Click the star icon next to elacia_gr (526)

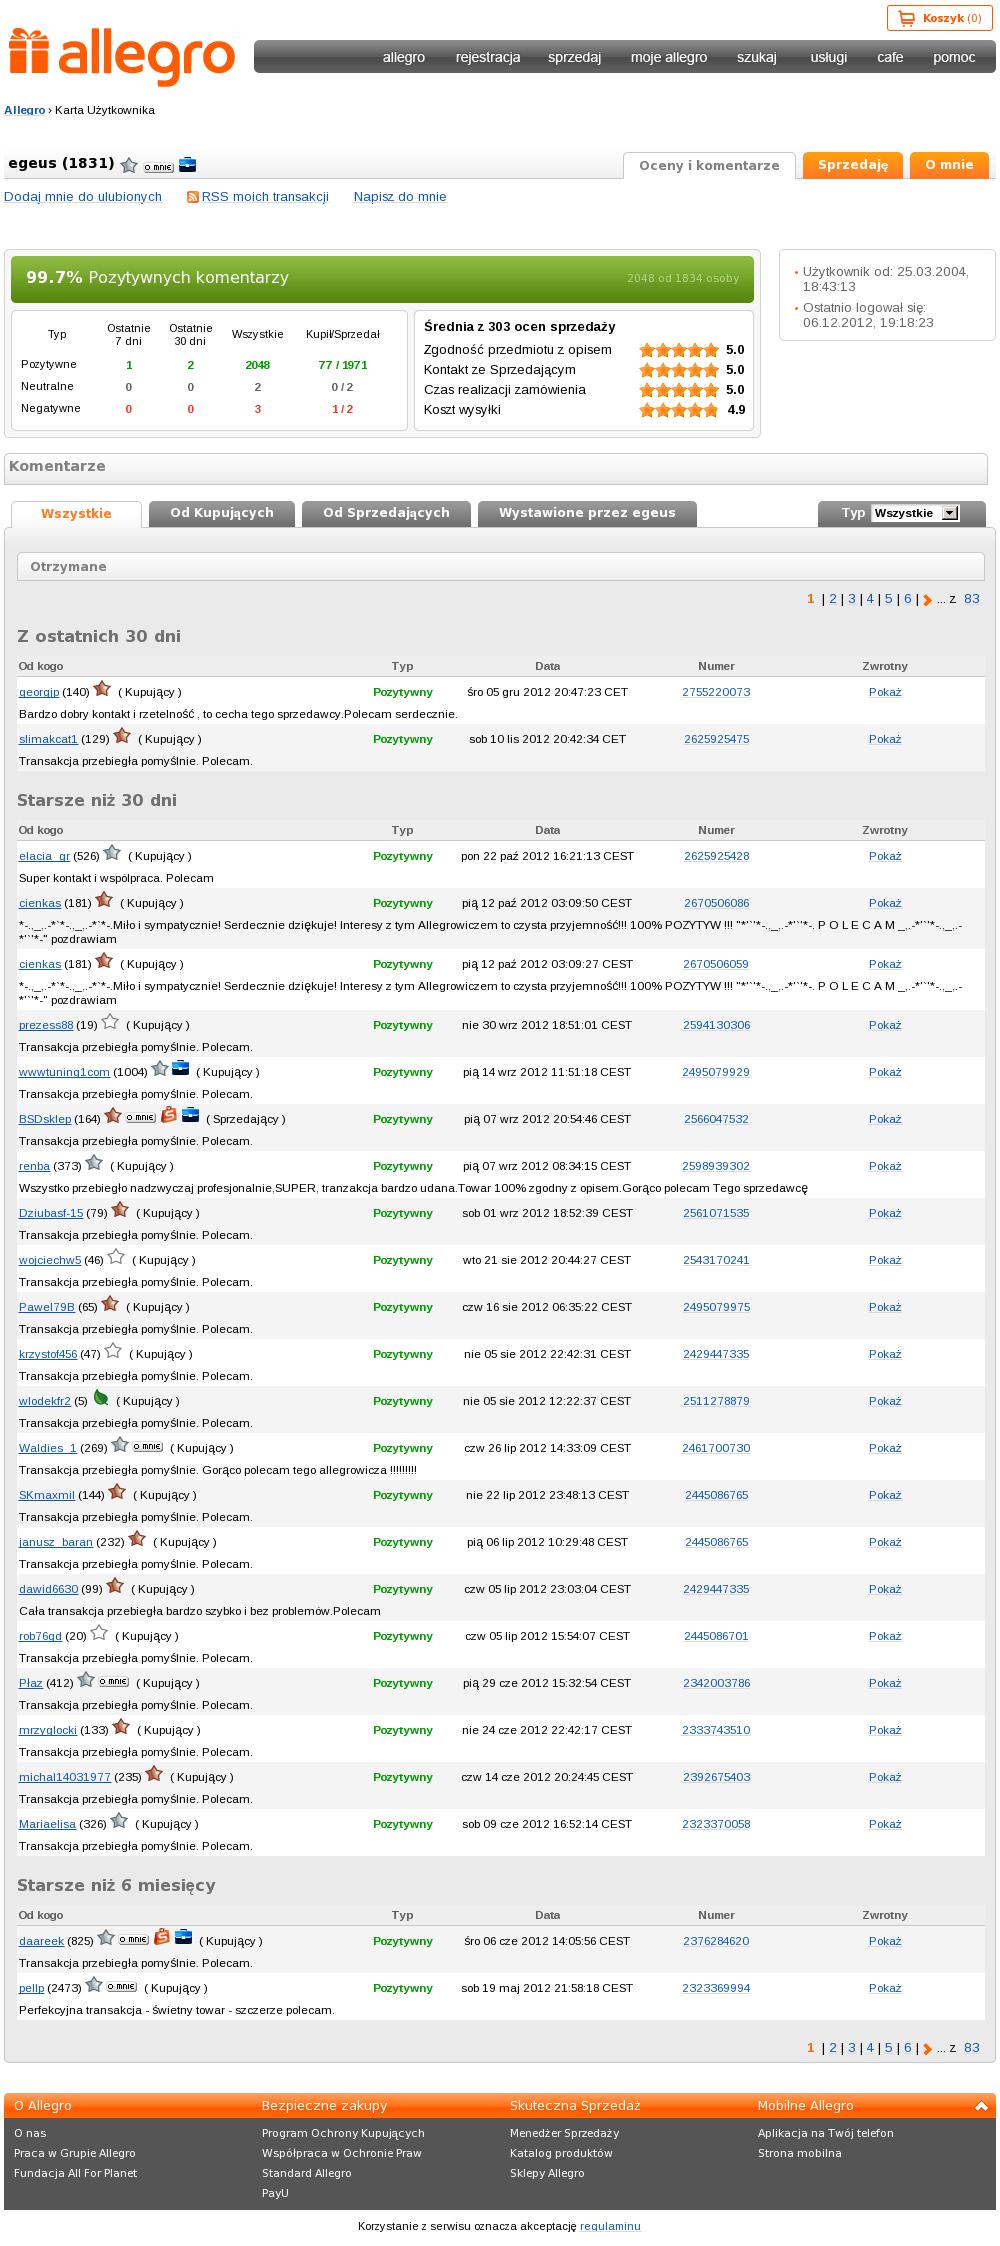click(112, 853)
